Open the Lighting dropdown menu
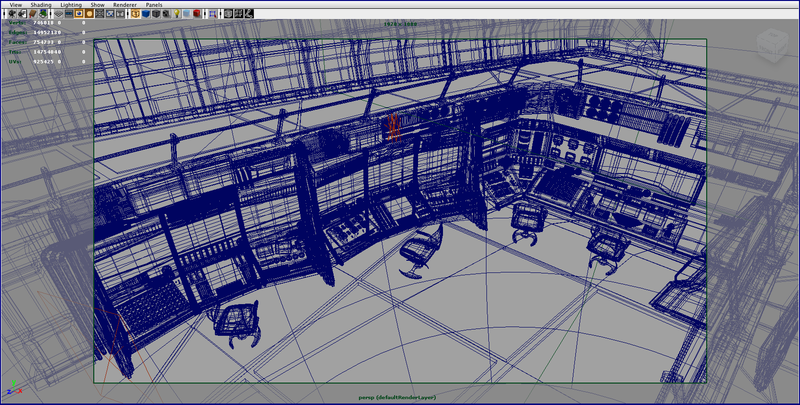This screenshot has width=800, height=405. pos(73,4)
